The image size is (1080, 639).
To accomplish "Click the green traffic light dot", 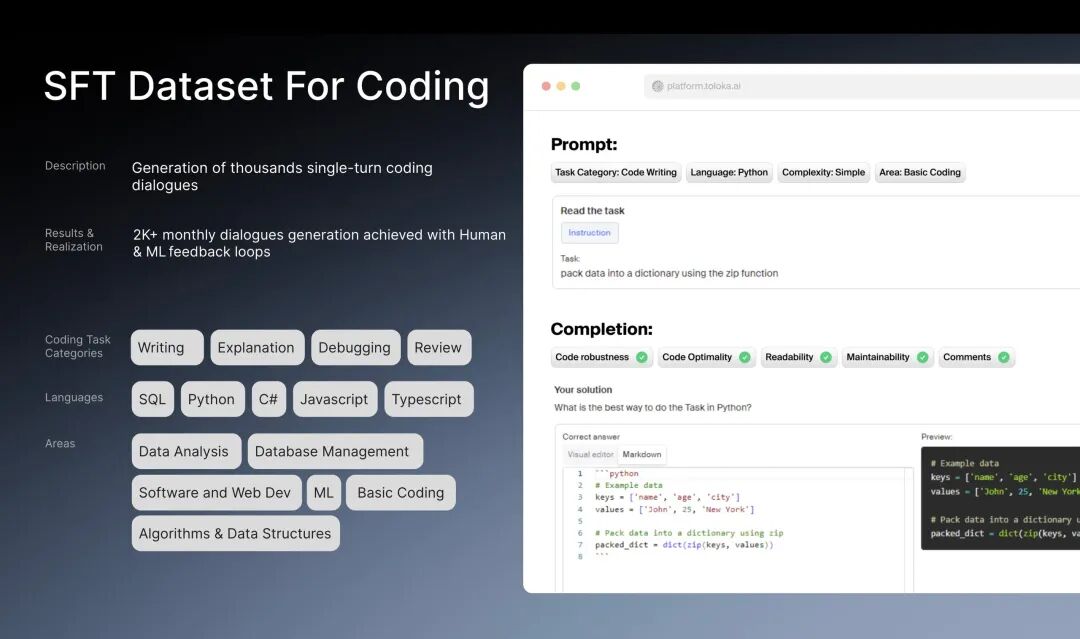I will [x=575, y=86].
